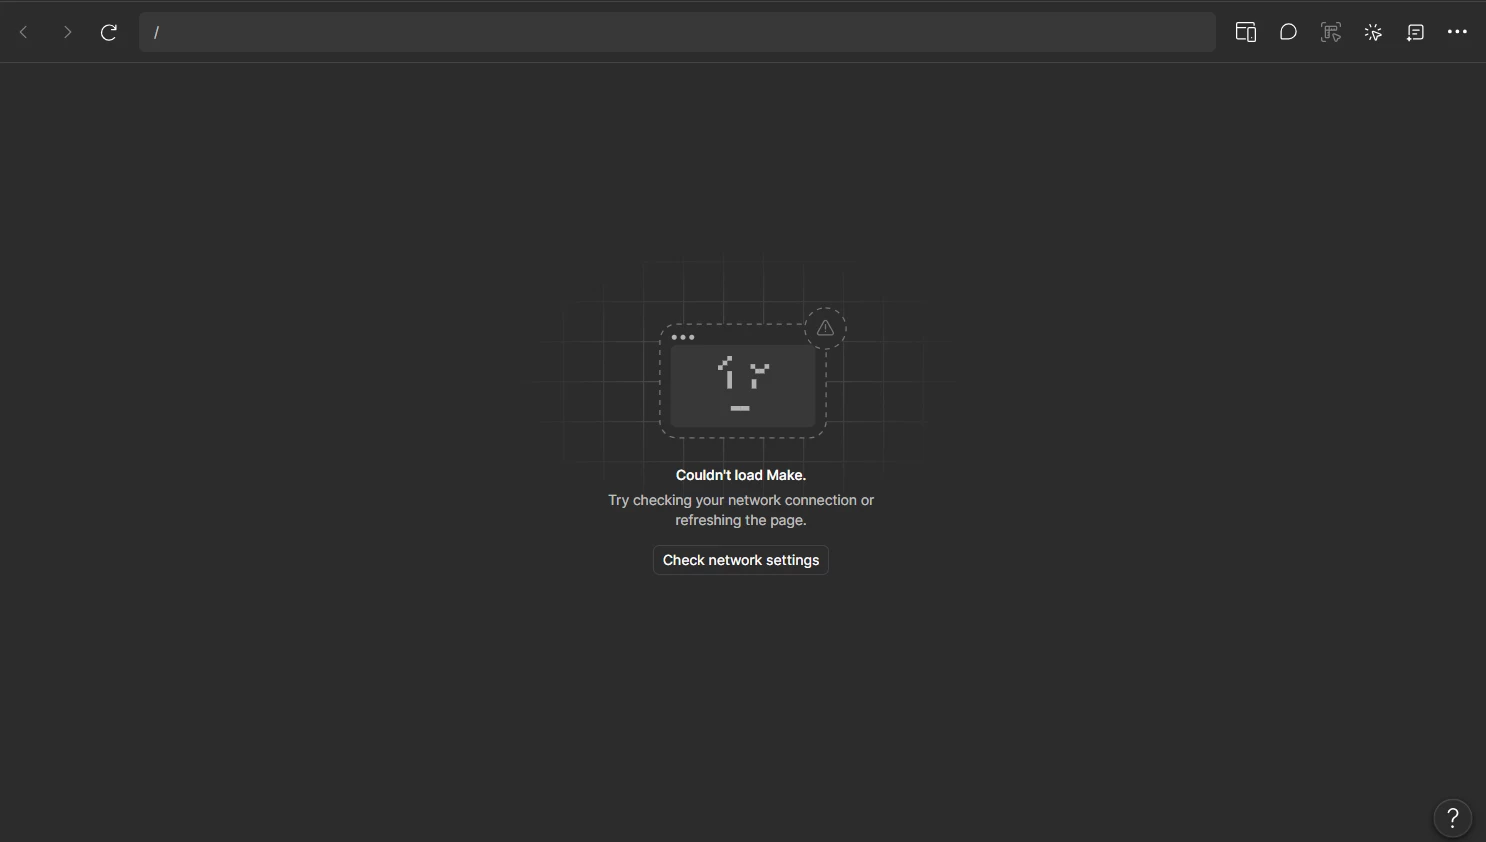Screen dimensions: 1486x842
Task: Reload the preview page
Action: [109, 32]
